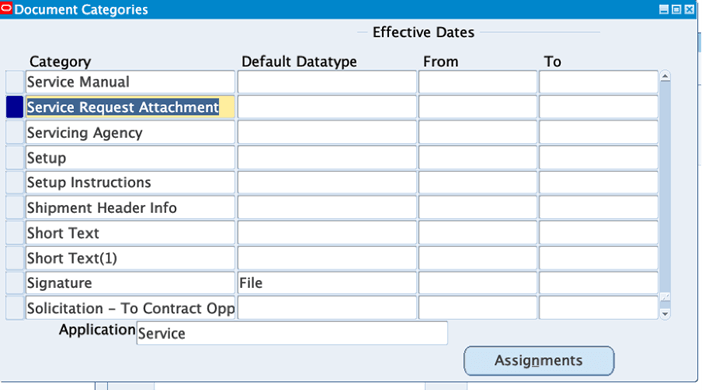Click Default Datatype field for Shipment Header Info
Screen dimensions: 702x390
tap(327, 208)
